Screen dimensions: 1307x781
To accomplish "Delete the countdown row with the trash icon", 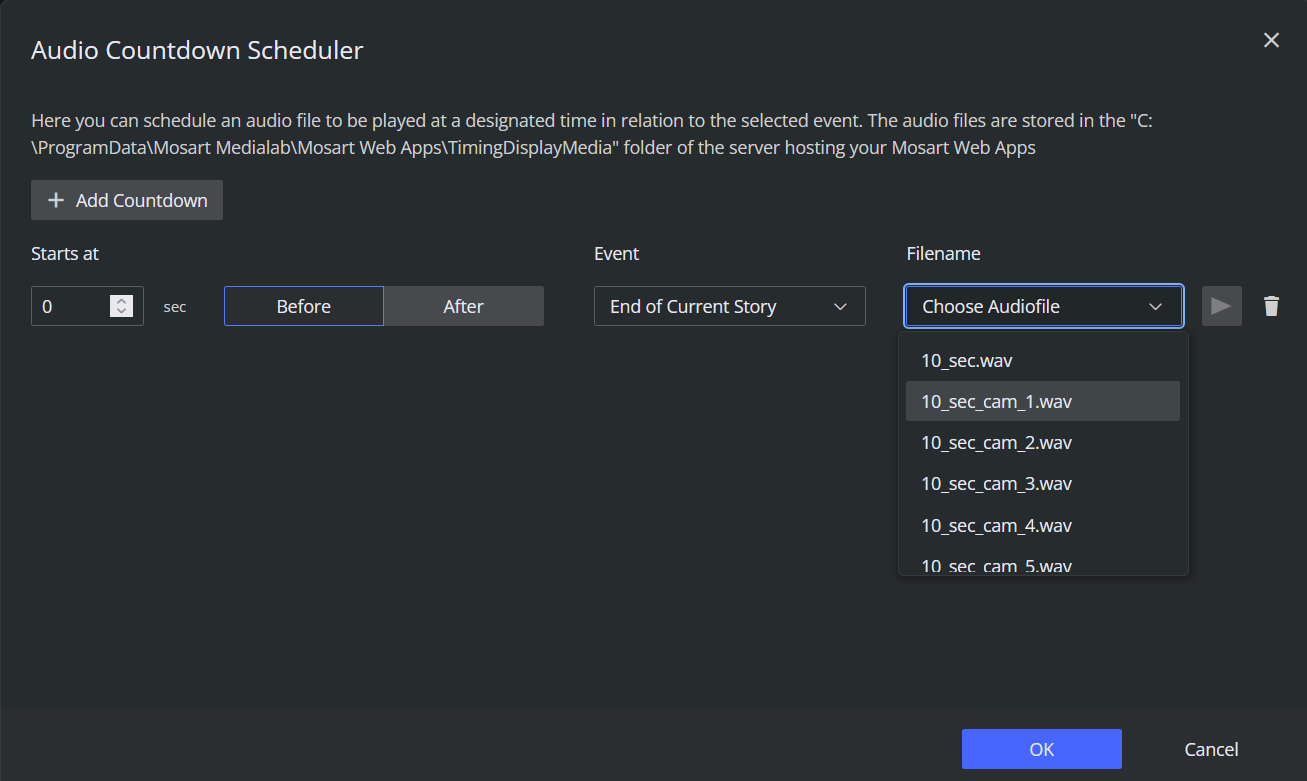I will pyautogui.click(x=1271, y=306).
